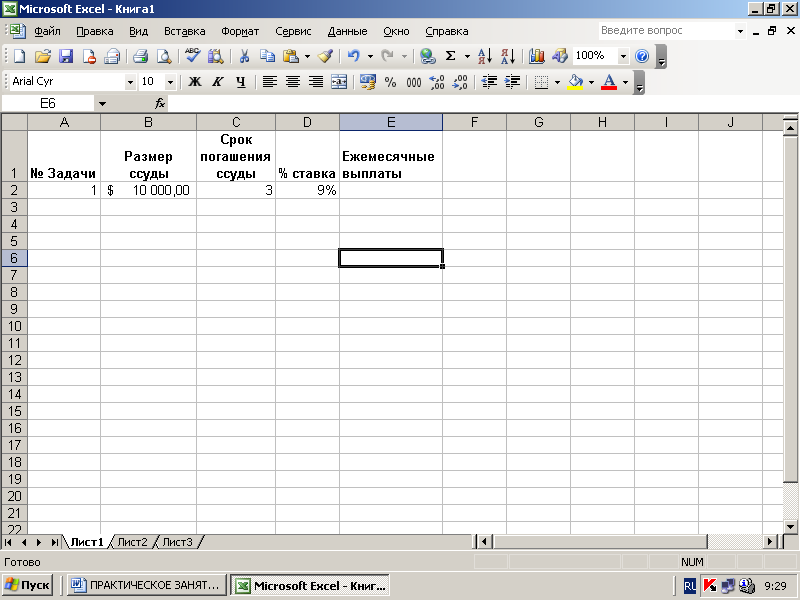Screen dimensions: 800x600
Task: Open the Вставка menu
Action: coord(185,31)
